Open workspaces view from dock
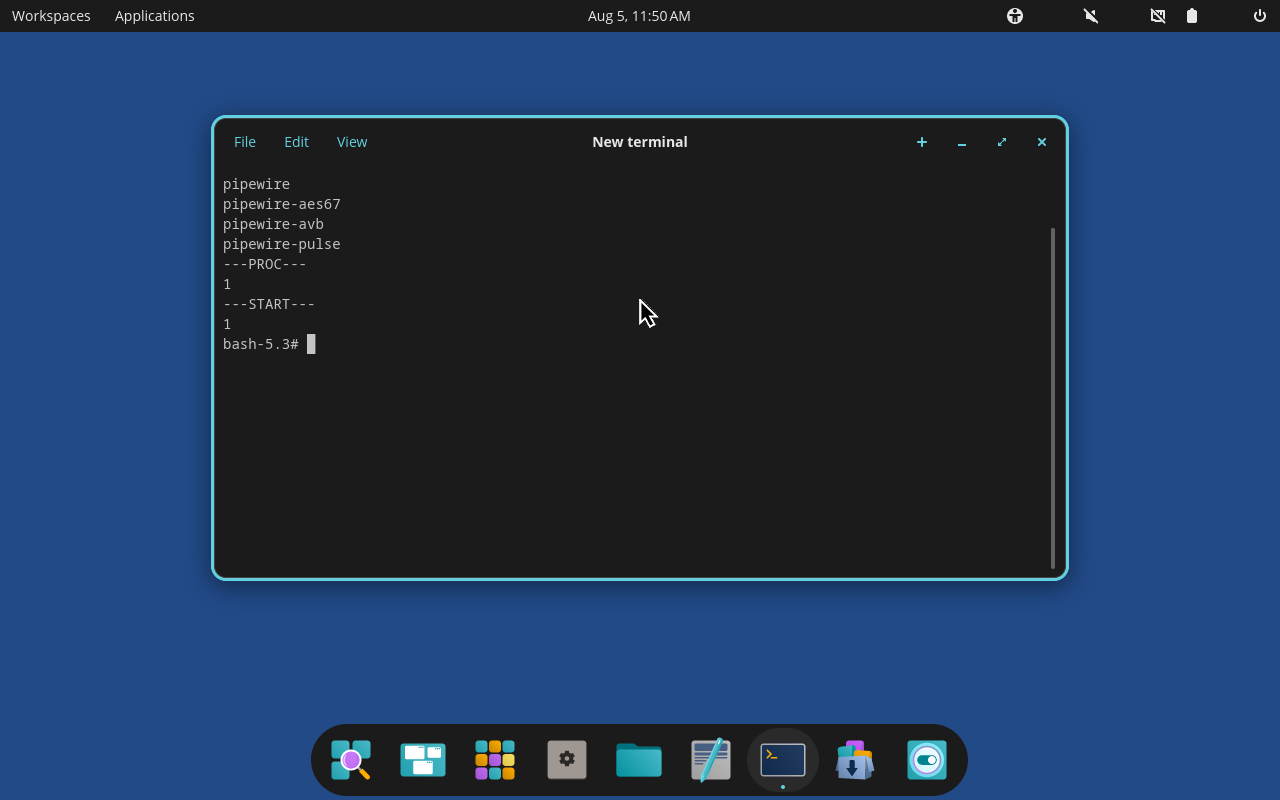Viewport: 1280px width, 800px height. tap(423, 760)
